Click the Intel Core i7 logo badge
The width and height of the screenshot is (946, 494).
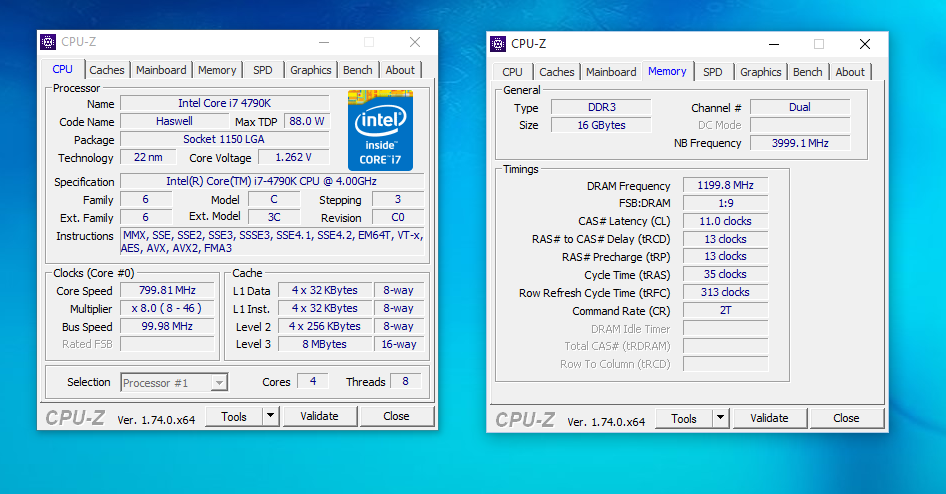(381, 130)
